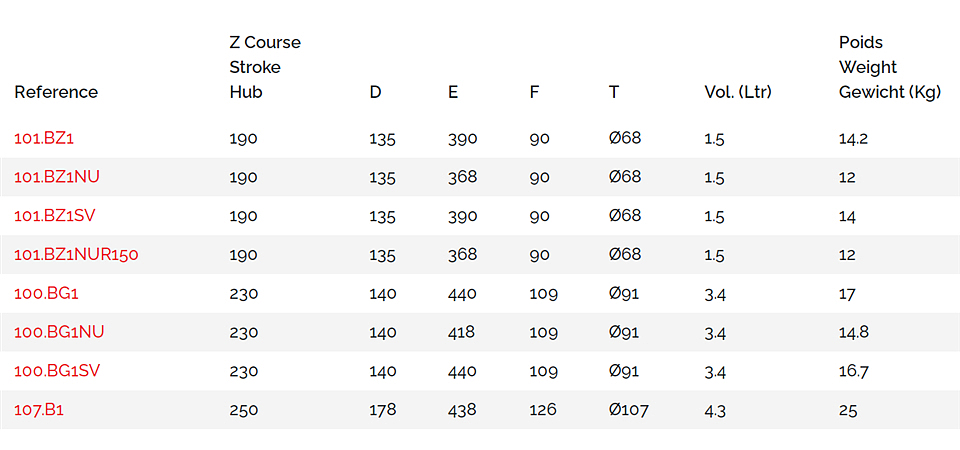Select the 250 stroke value cell

[x=244, y=410]
